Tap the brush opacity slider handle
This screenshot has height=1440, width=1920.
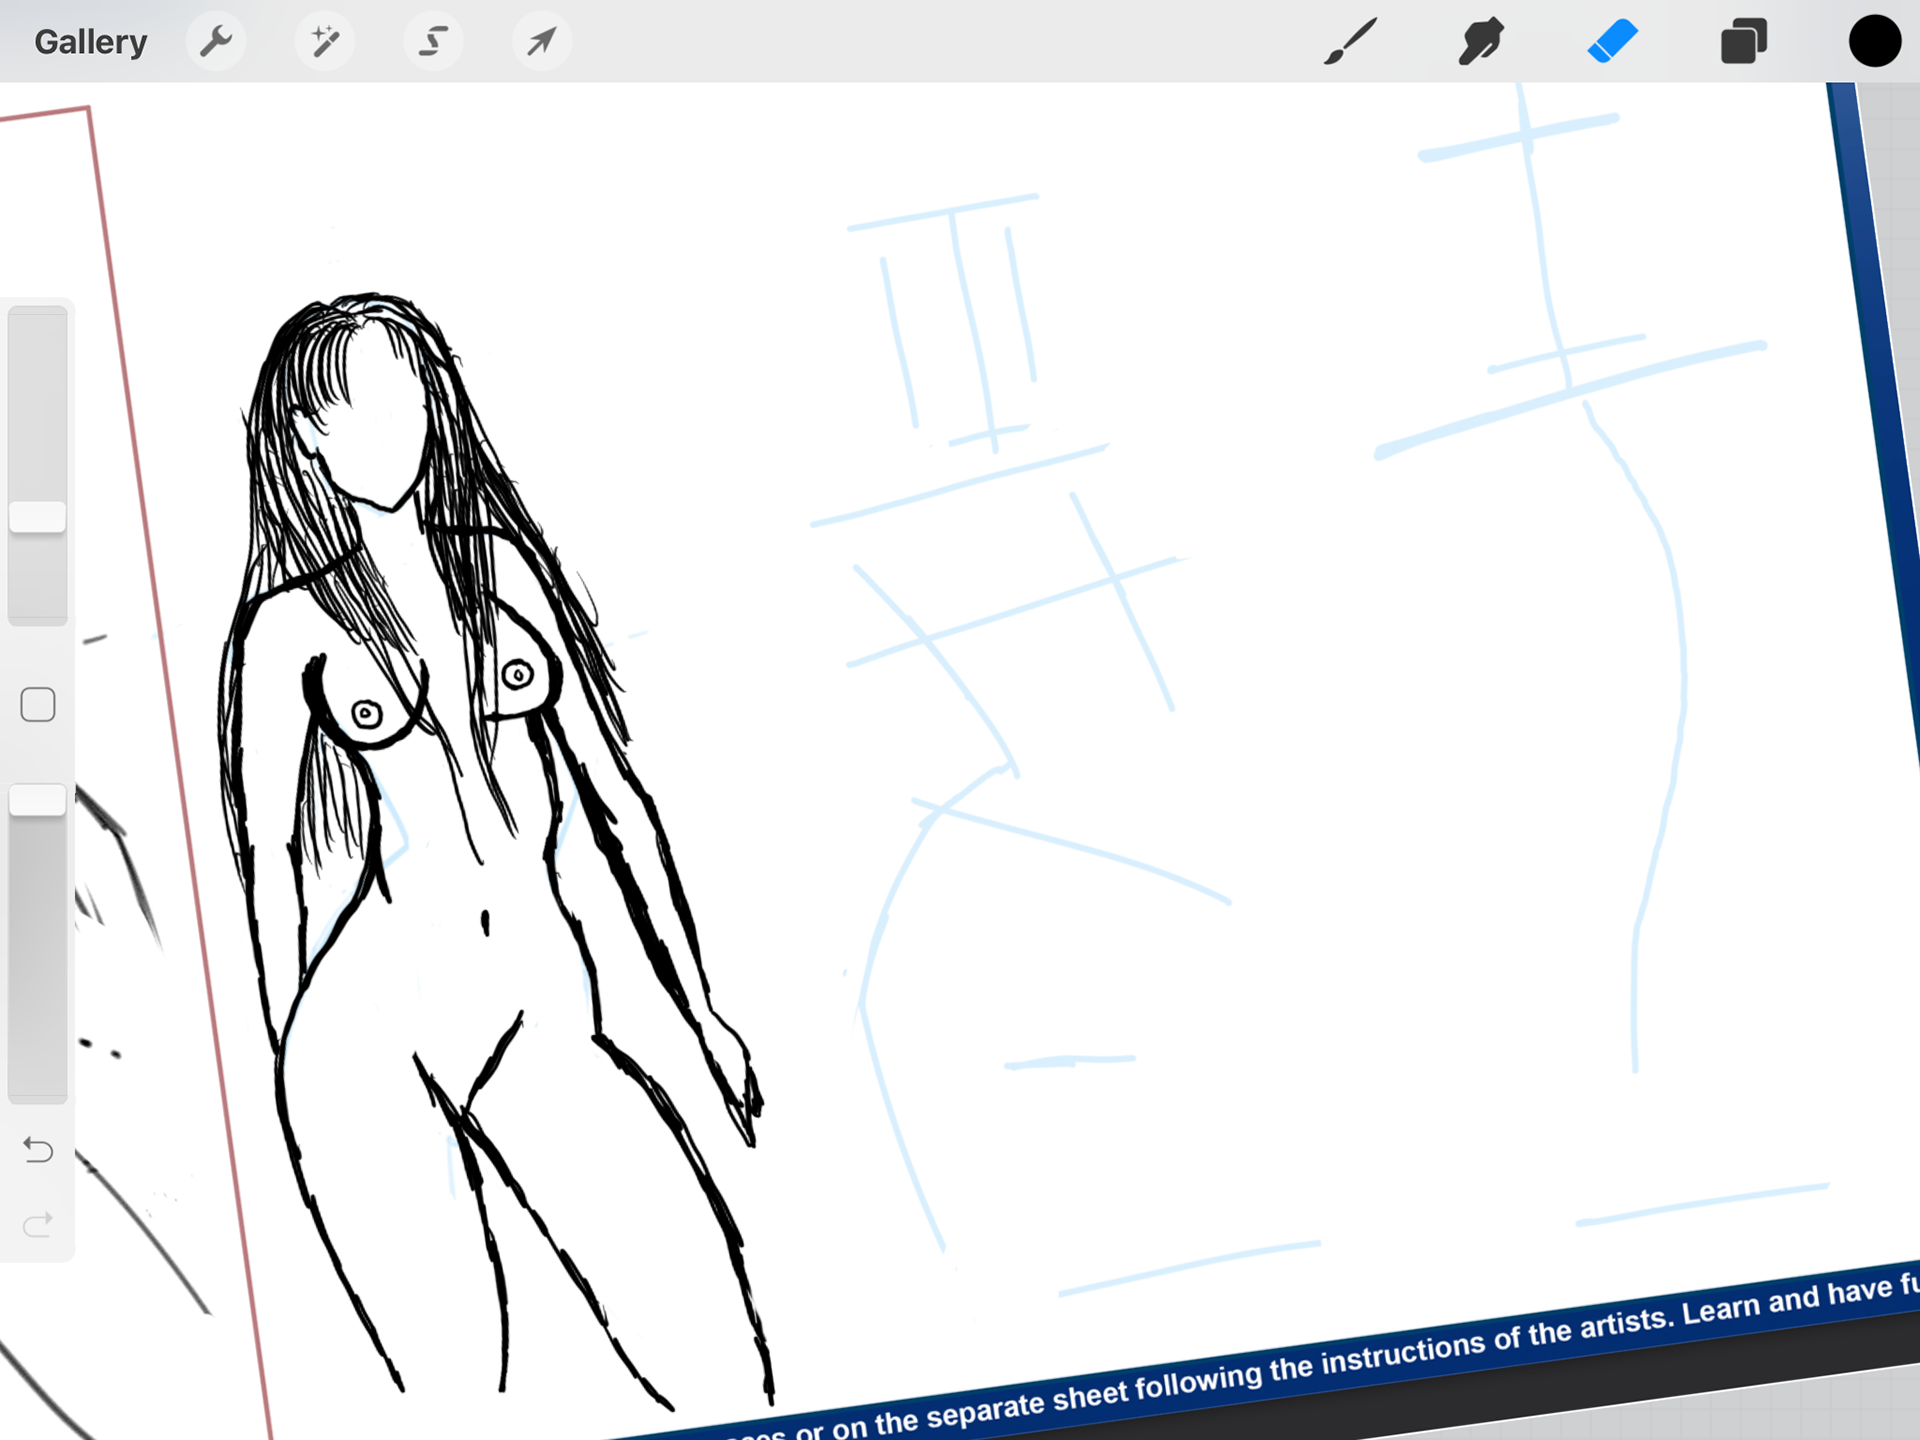point(38,800)
